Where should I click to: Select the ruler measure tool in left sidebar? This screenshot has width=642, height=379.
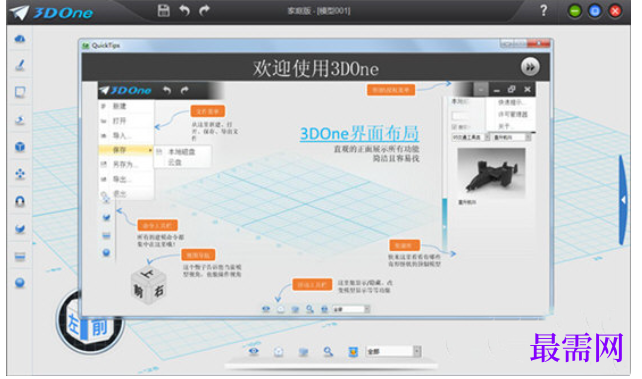tap(20, 256)
